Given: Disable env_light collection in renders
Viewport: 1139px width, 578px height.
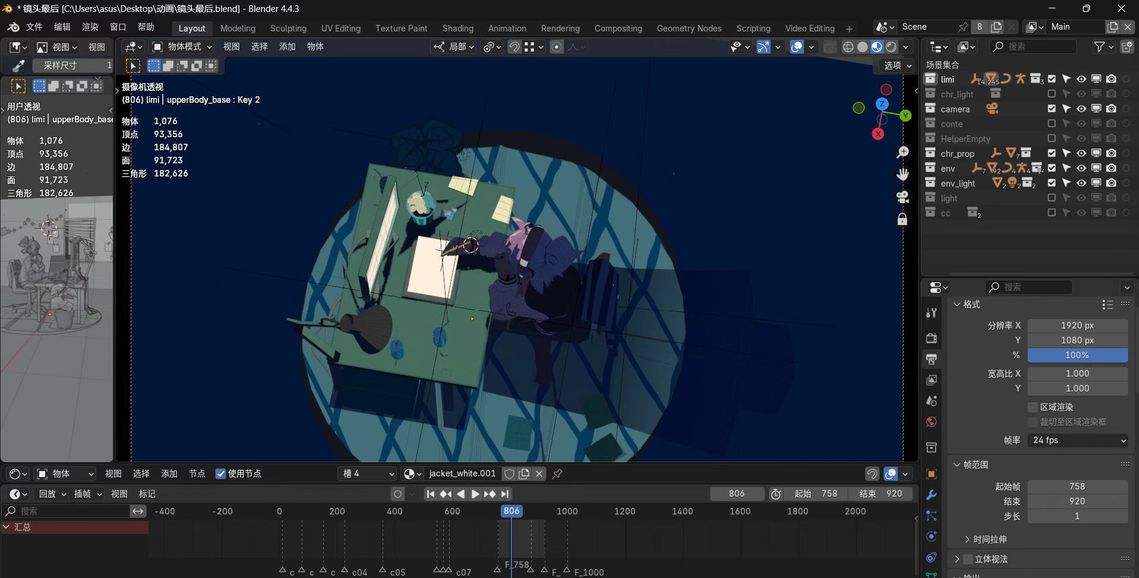Looking at the screenshot, I should point(1111,183).
